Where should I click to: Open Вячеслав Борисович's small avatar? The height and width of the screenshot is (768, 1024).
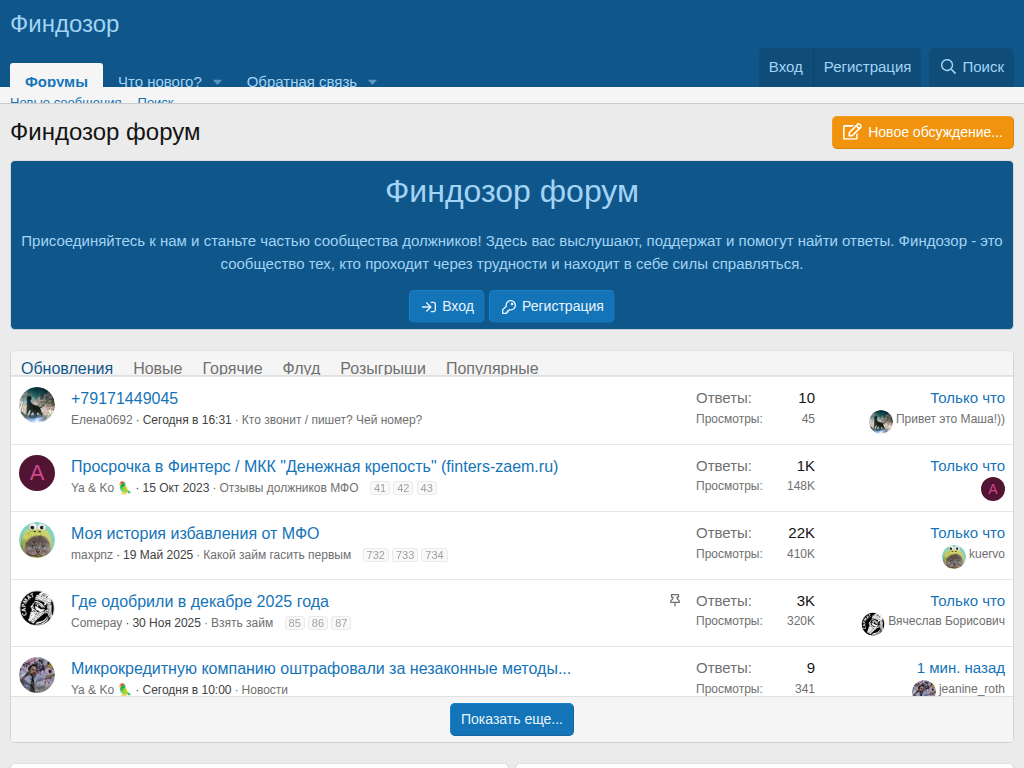872,623
